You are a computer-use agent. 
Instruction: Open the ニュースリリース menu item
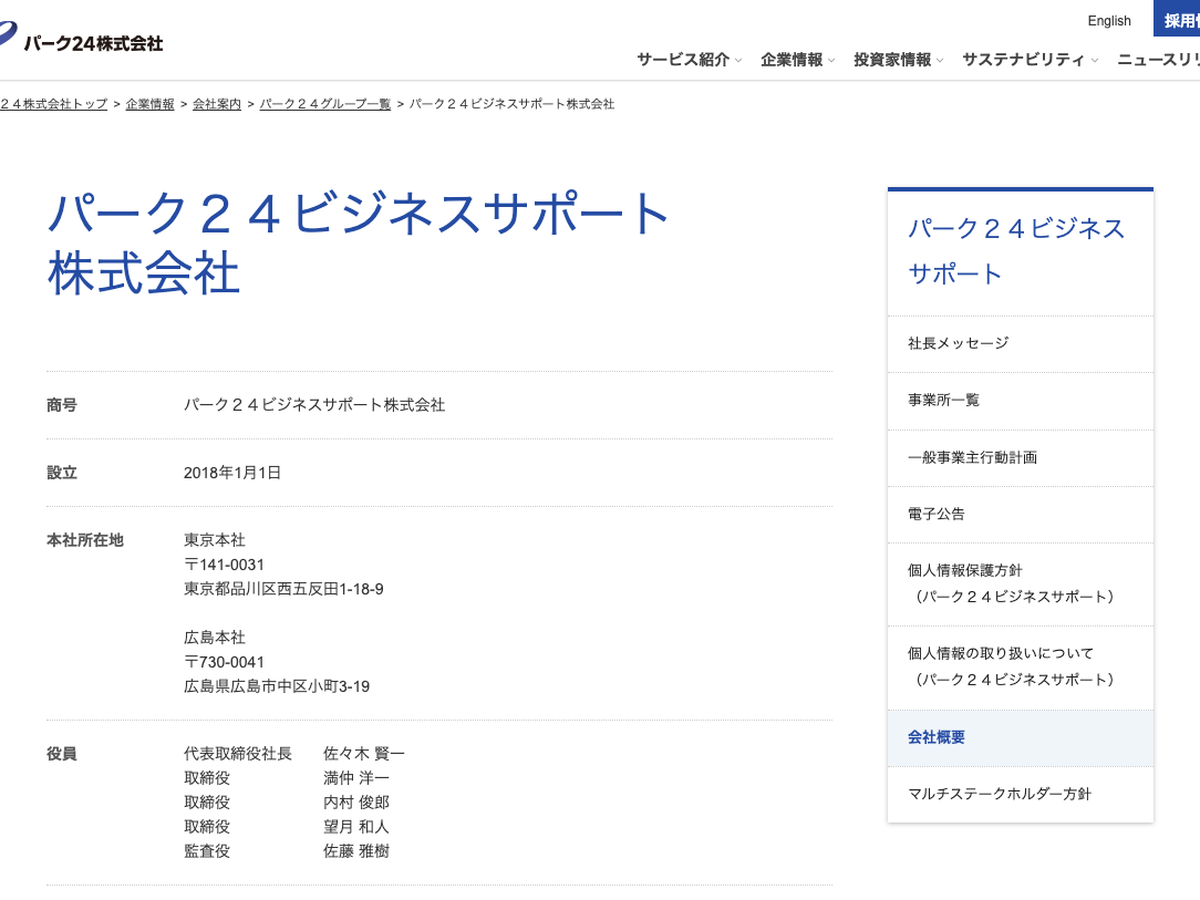pyautogui.click(x=1160, y=60)
